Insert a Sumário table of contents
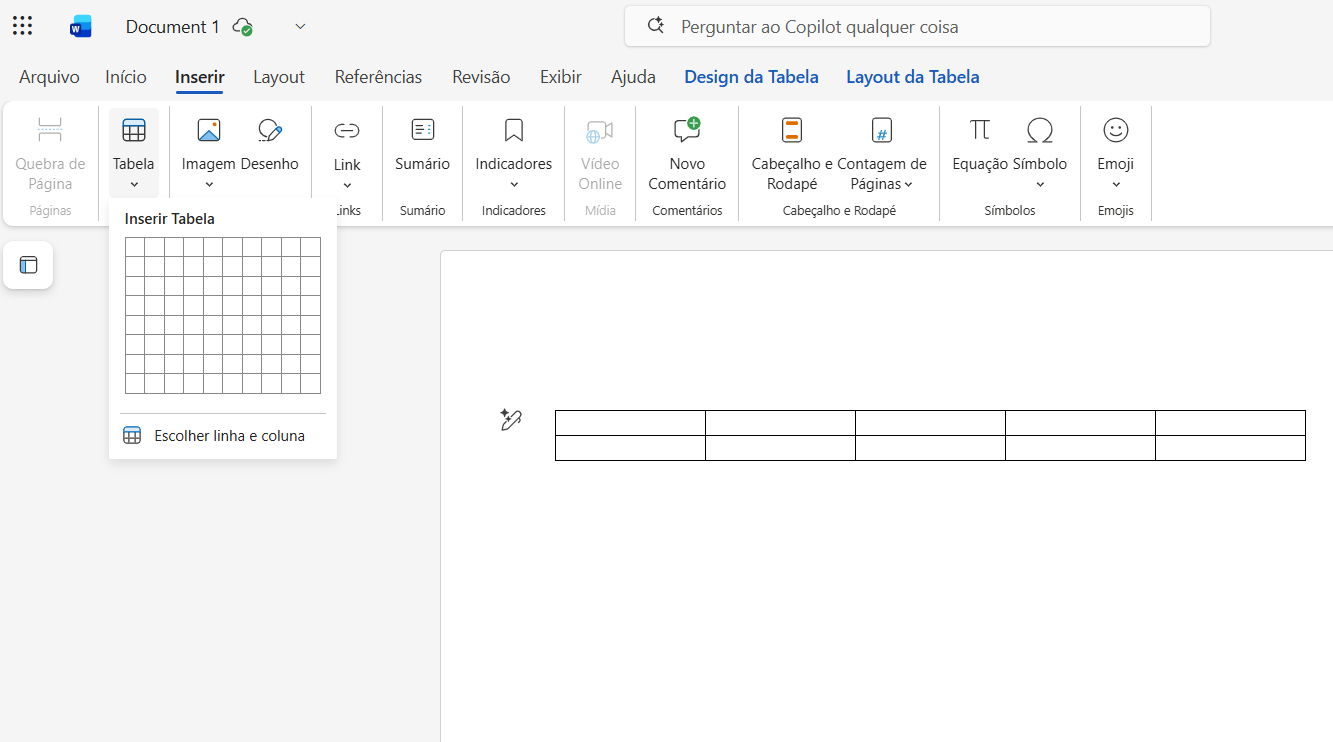The image size is (1333, 742). 422,144
